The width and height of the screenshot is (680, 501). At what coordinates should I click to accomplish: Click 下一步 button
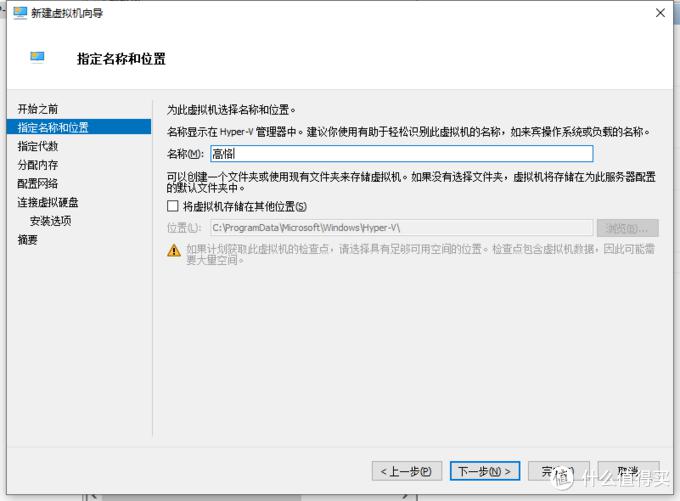click(485, 471)
